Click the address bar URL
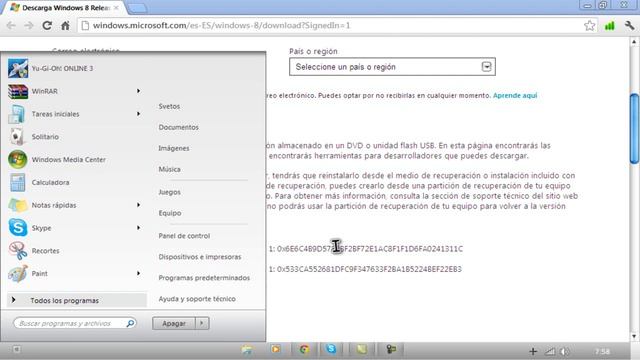Viewport: 640px width, 360px height. [222, 25]
